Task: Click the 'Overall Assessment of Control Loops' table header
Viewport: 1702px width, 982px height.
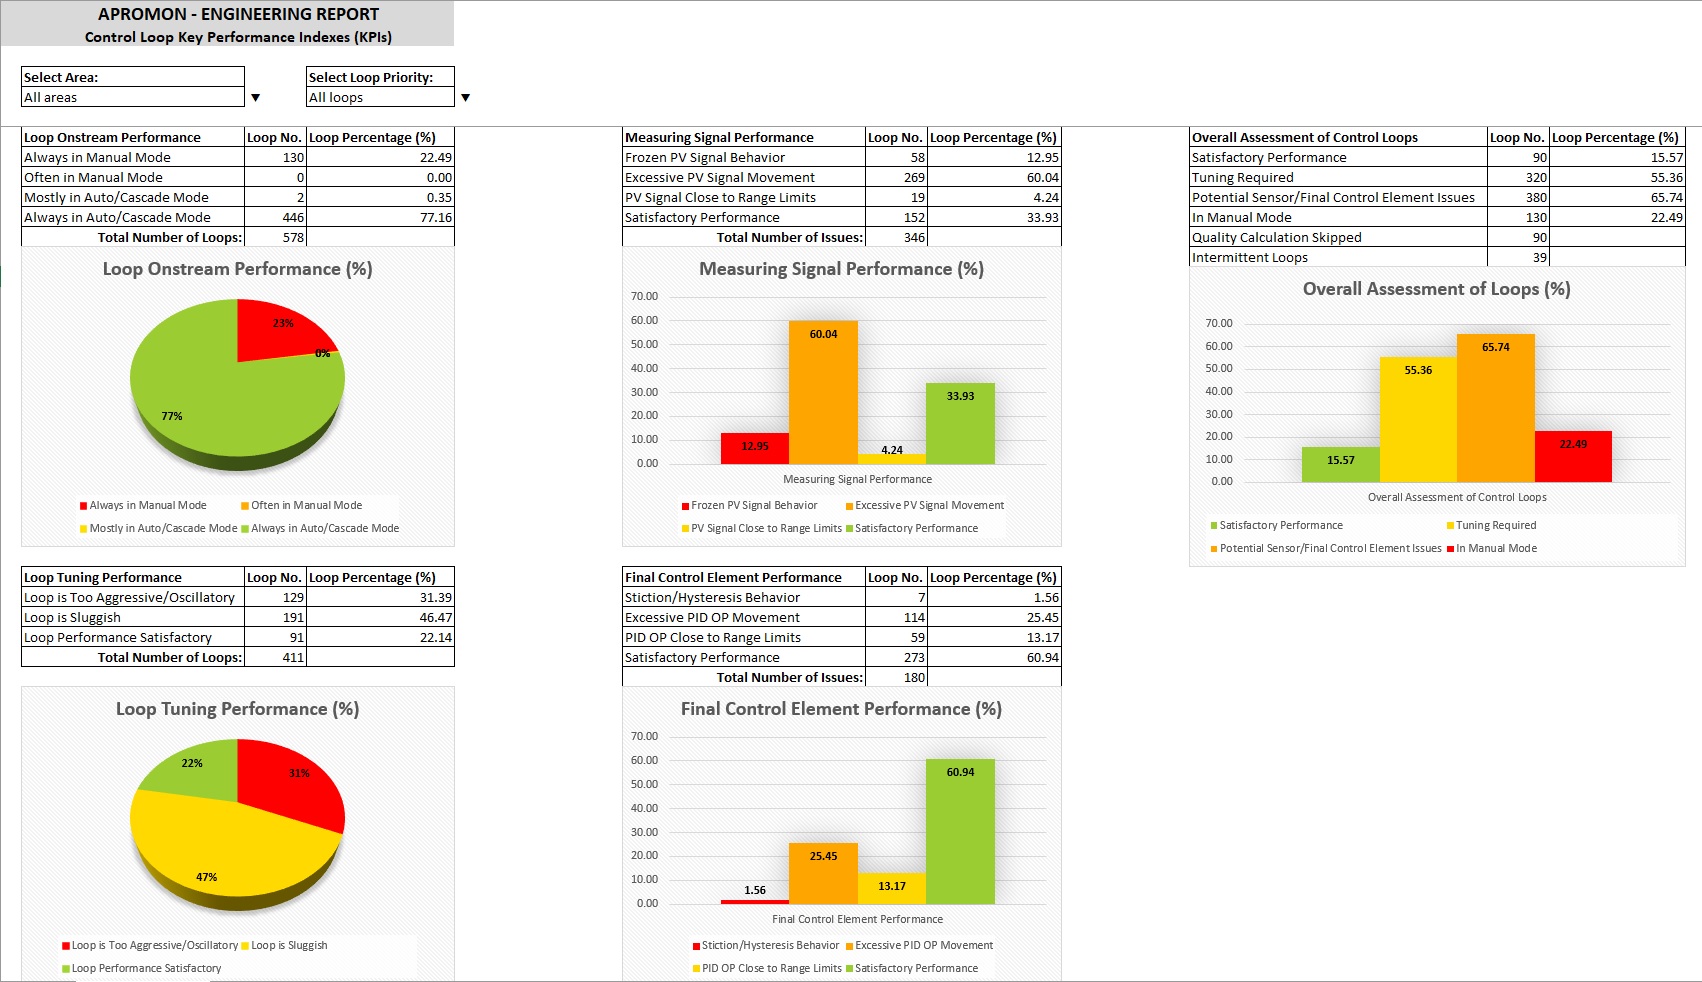Action: click(1338, 137)
